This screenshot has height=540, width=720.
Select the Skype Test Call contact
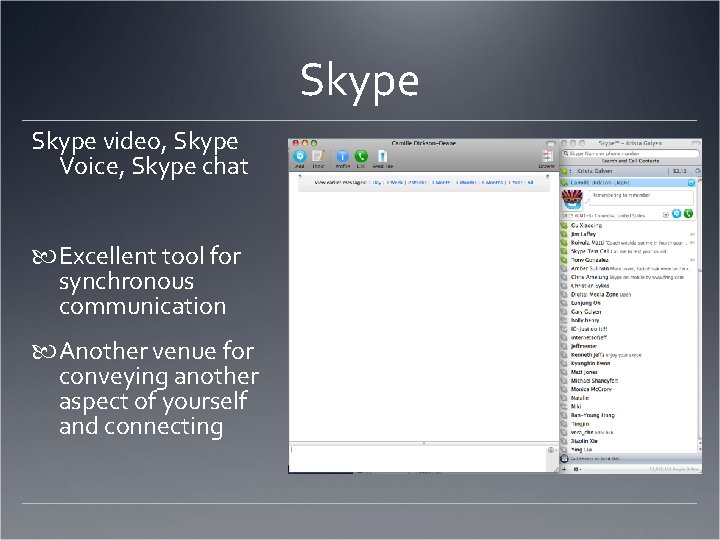(x=628, y=252)
